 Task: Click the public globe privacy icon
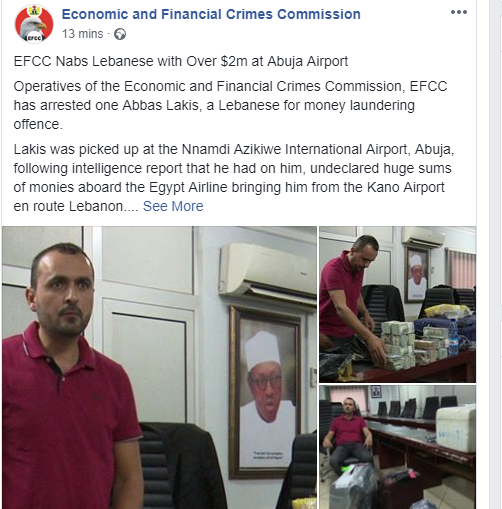coord(120,34)
